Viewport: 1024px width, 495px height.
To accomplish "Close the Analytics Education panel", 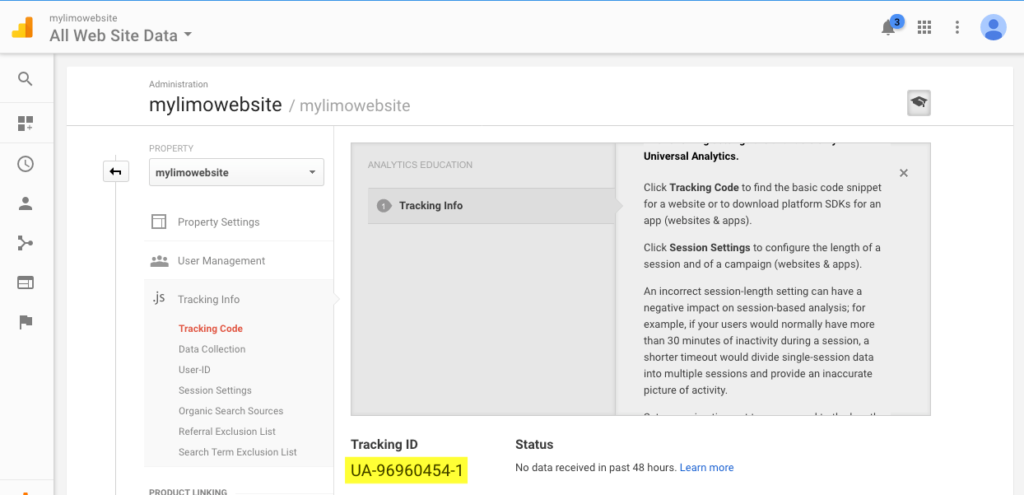I will (903, 173).
